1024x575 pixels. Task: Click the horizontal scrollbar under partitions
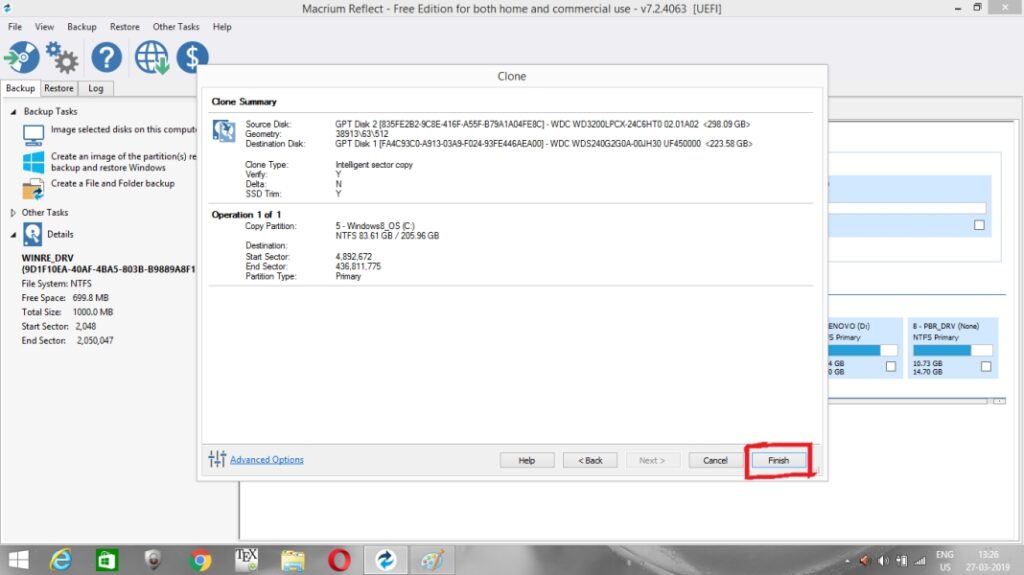(908, 401)
